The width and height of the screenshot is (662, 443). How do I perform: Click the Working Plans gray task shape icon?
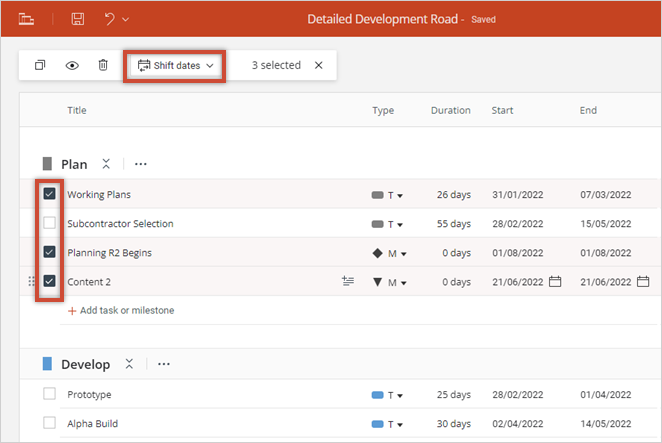[377, 195]
